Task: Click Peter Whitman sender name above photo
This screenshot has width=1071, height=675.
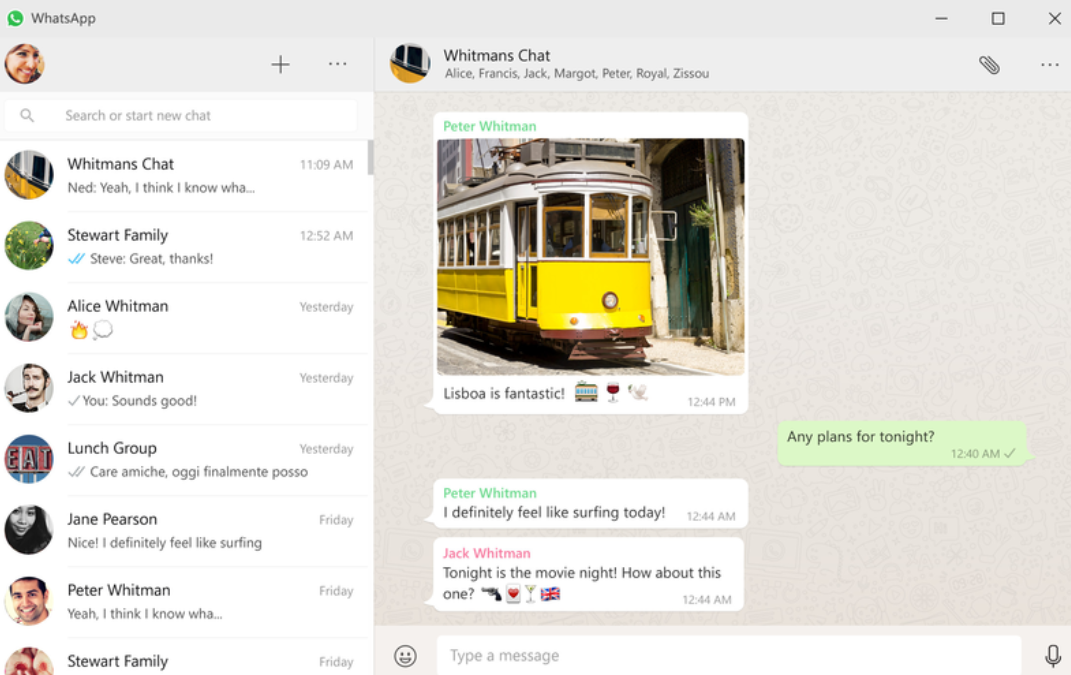Action: pyautogui.click(x=490, y=126)
